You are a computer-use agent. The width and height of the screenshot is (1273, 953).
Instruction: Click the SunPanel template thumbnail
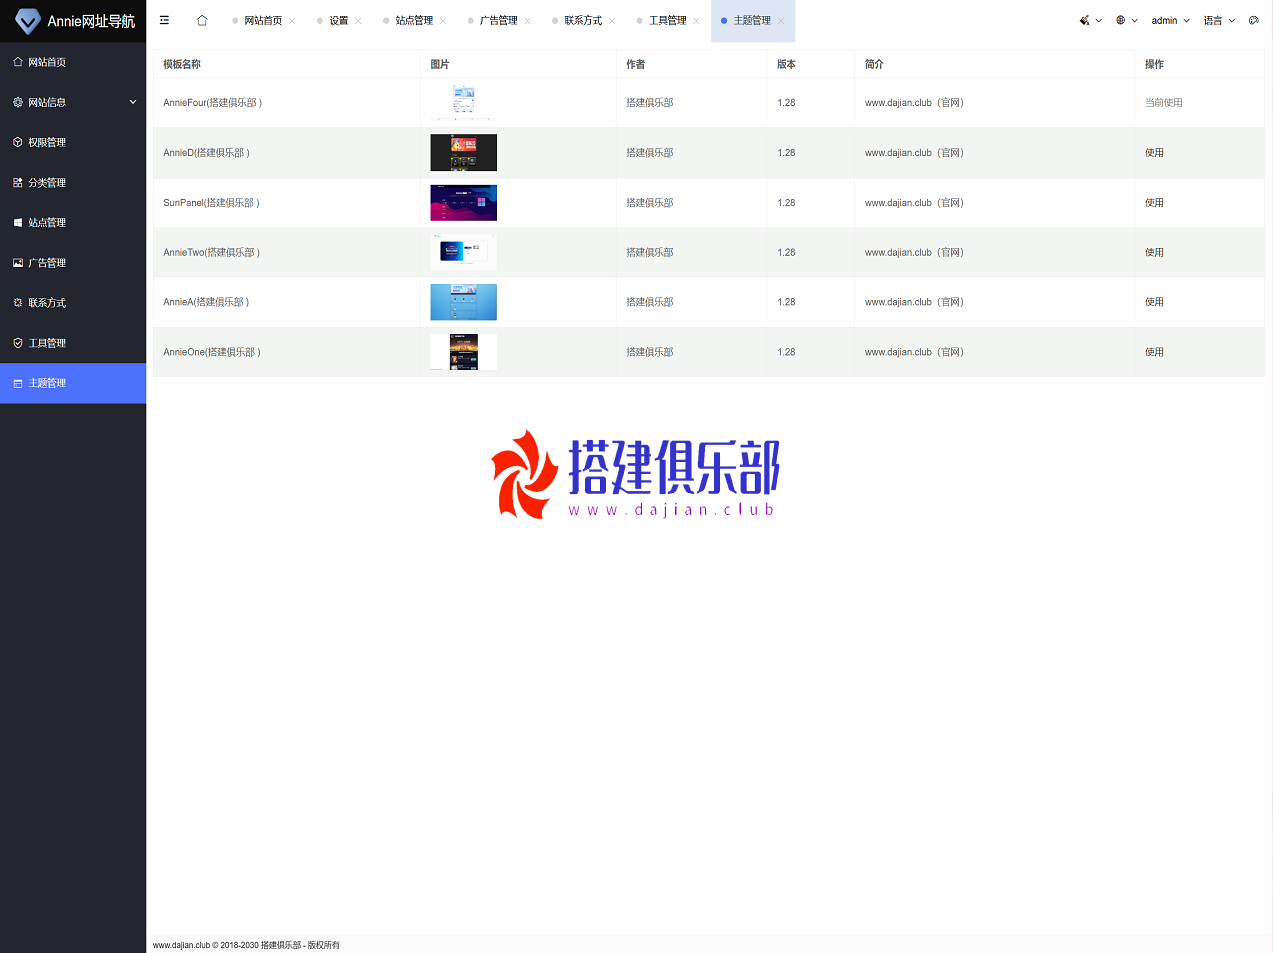pos(463,202)
